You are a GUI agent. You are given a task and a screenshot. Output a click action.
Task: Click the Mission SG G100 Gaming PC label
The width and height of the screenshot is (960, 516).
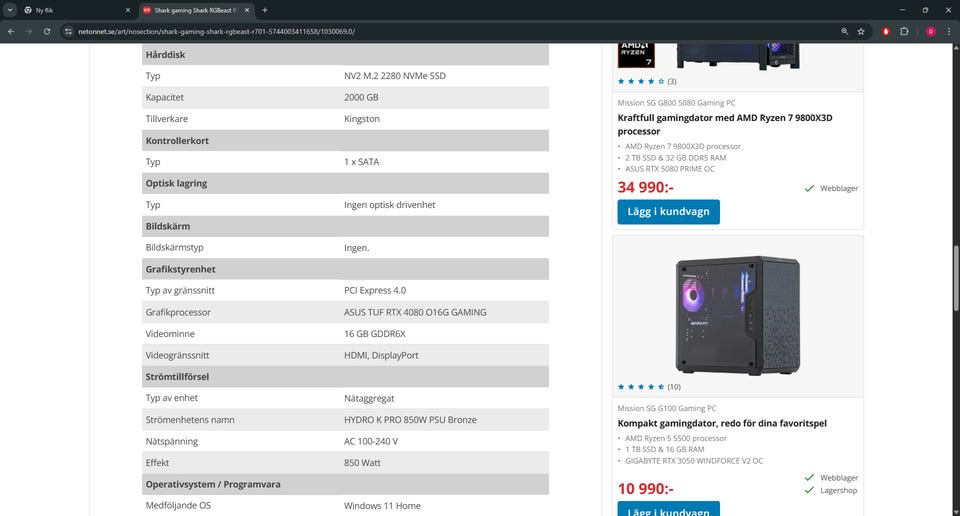(x=666, y=408)
